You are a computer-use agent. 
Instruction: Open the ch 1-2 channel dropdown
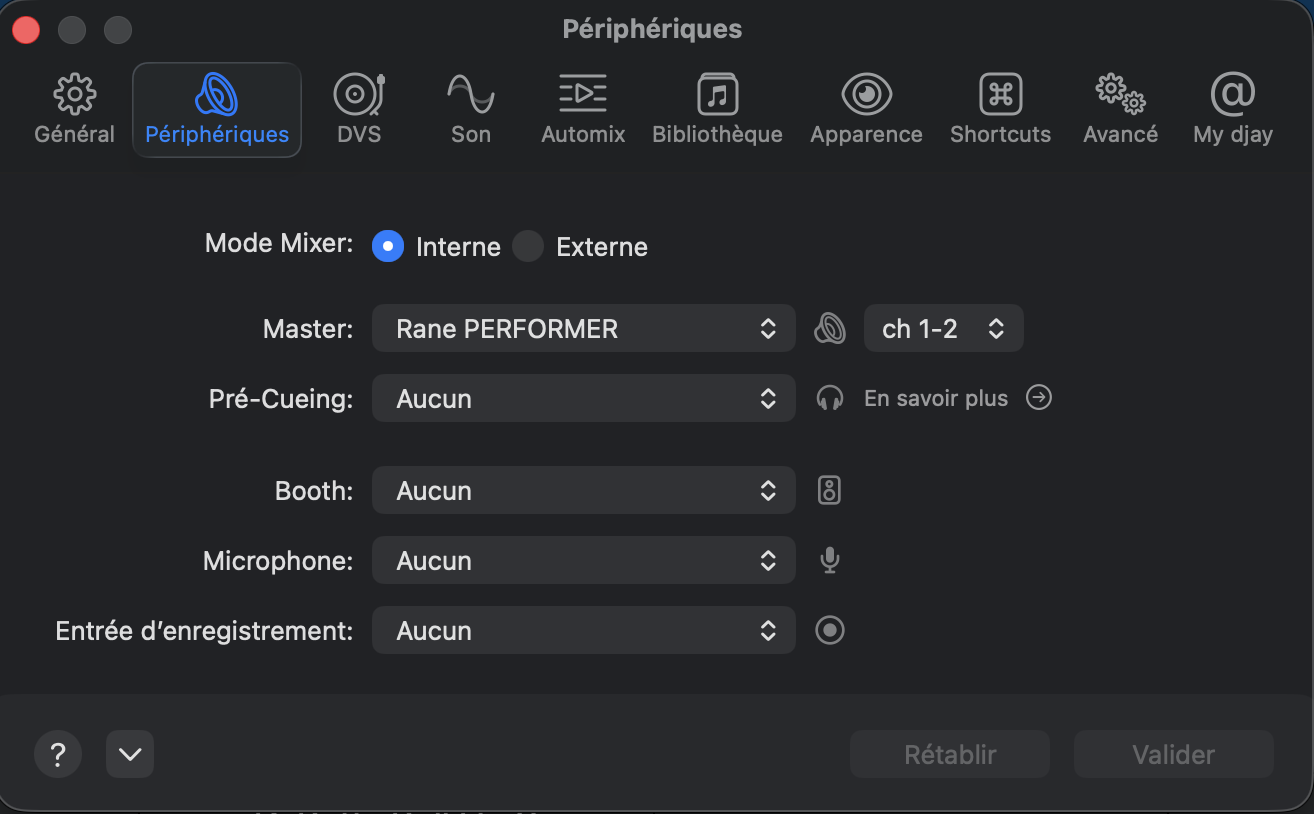point(943,329)
